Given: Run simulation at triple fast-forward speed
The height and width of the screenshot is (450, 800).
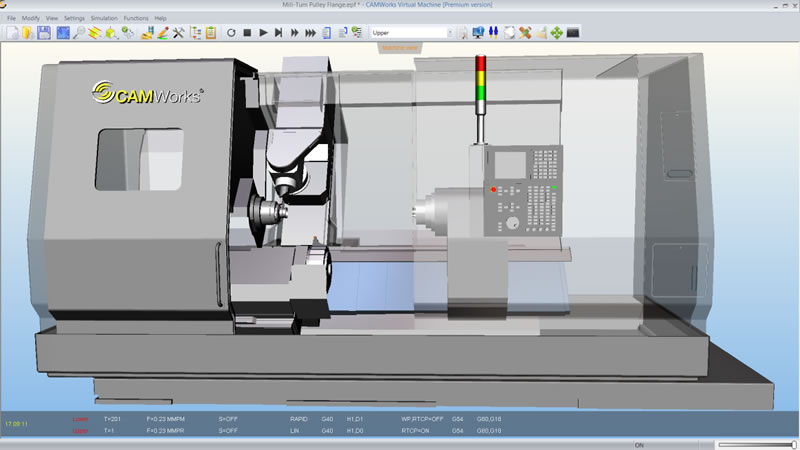Looking at the screenshot, I should (x=310, y=33).
